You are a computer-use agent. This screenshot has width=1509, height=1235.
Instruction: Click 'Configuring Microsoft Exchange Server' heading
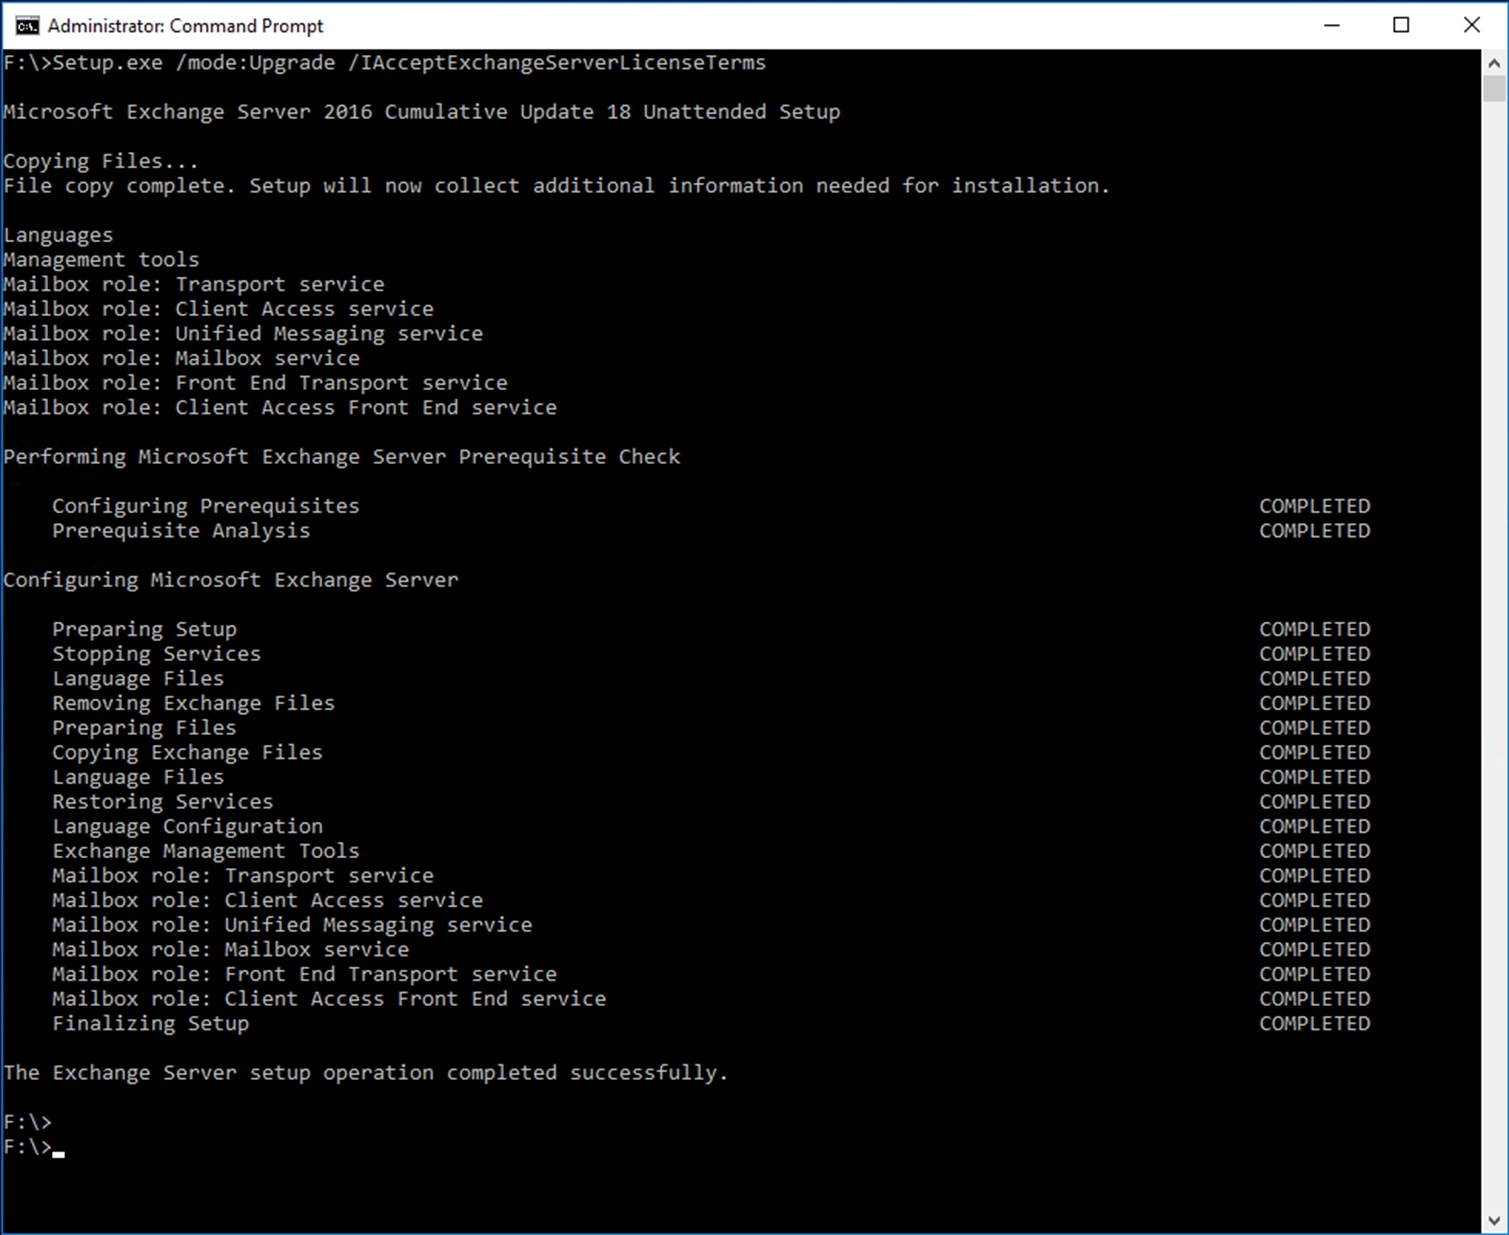tap(231, 580)
